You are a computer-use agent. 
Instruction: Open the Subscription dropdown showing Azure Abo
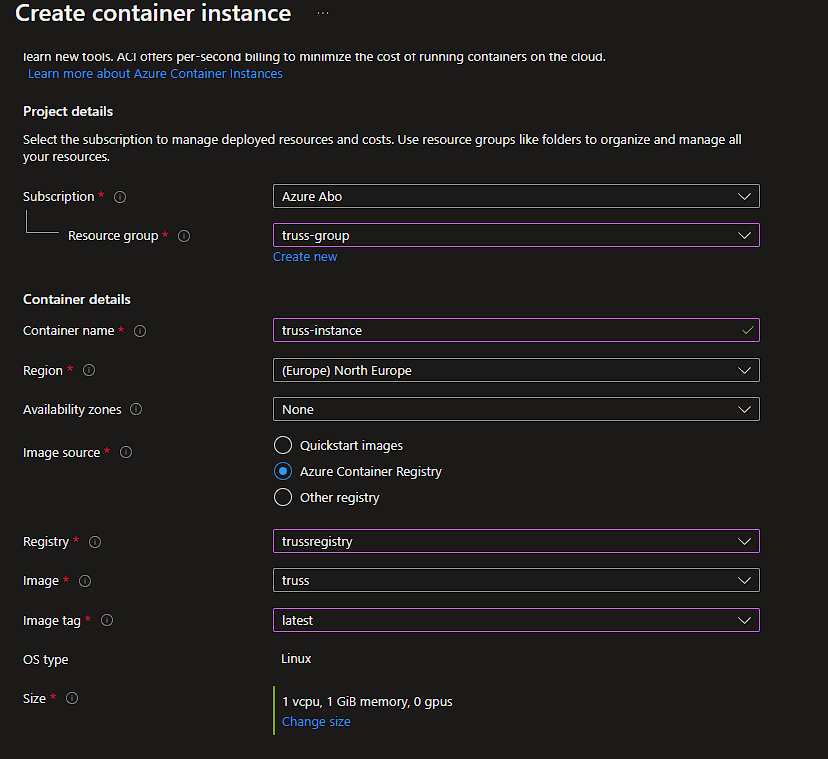click(x=516, y=196)
